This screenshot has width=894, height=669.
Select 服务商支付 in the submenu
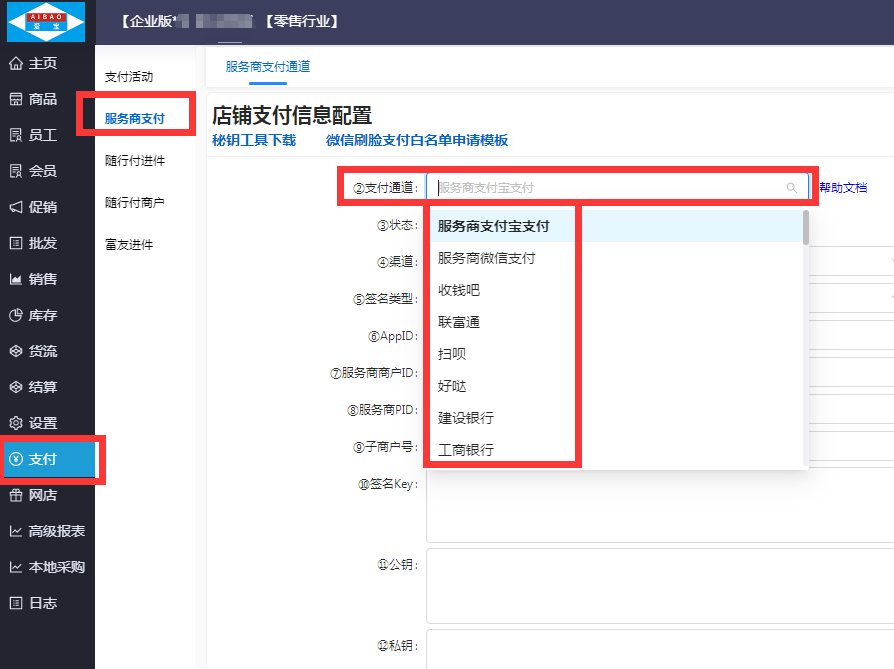click(135, 119)
